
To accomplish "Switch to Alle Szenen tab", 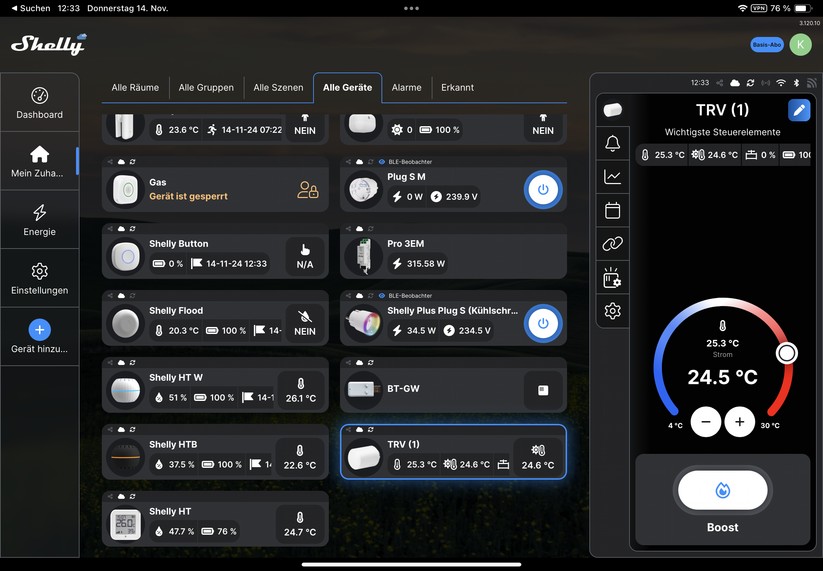I will point(278,88).
